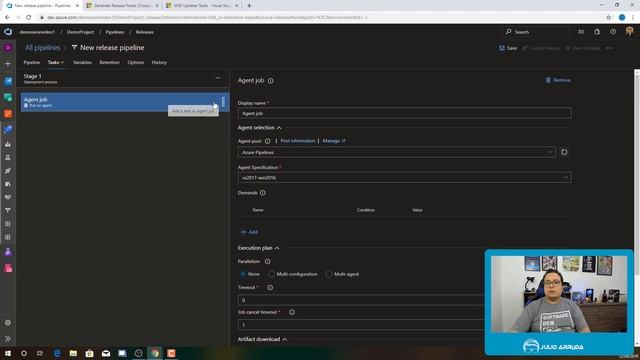
Task: Open the user profile avatar
Action: (629, 32)
